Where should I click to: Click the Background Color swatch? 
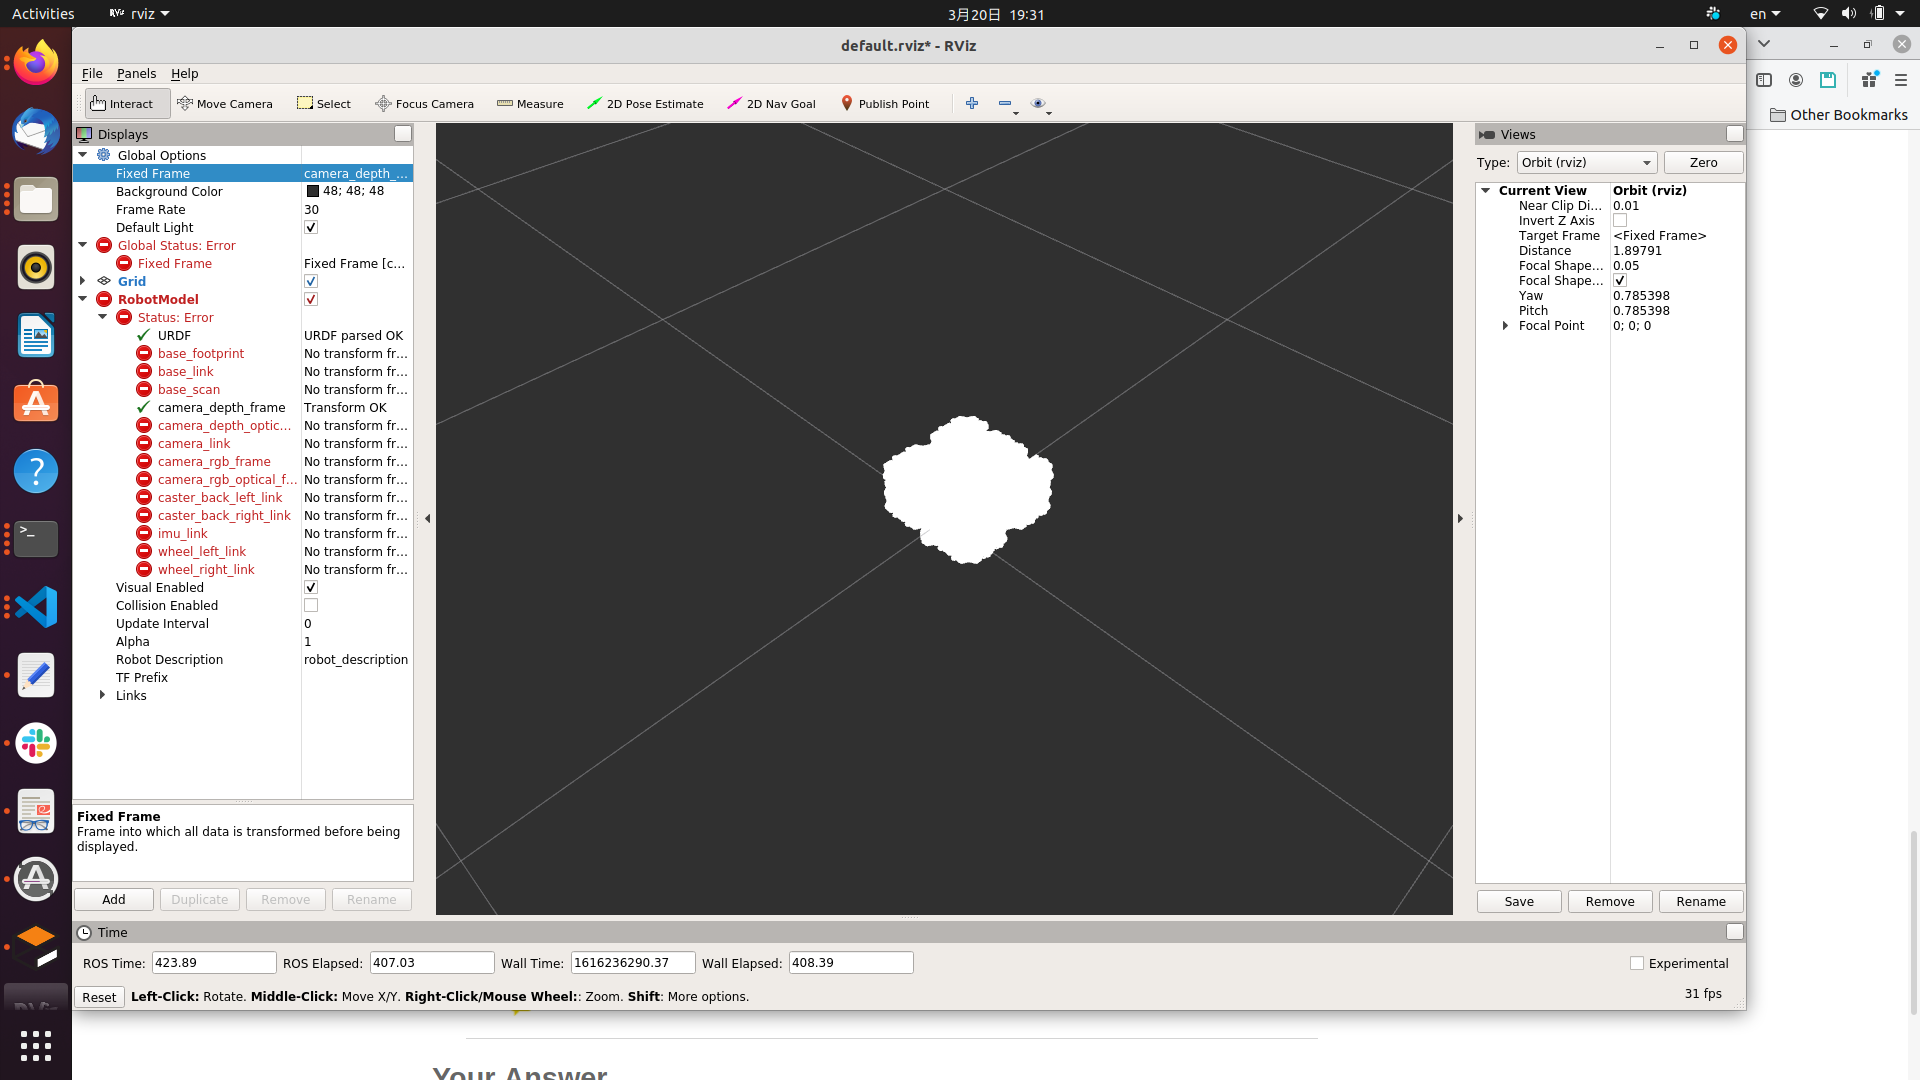coord(313,191)
